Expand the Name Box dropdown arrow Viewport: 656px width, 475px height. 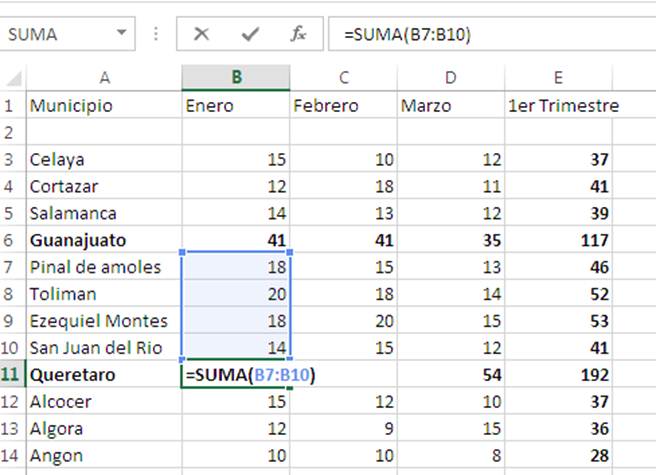pos(122,34)
